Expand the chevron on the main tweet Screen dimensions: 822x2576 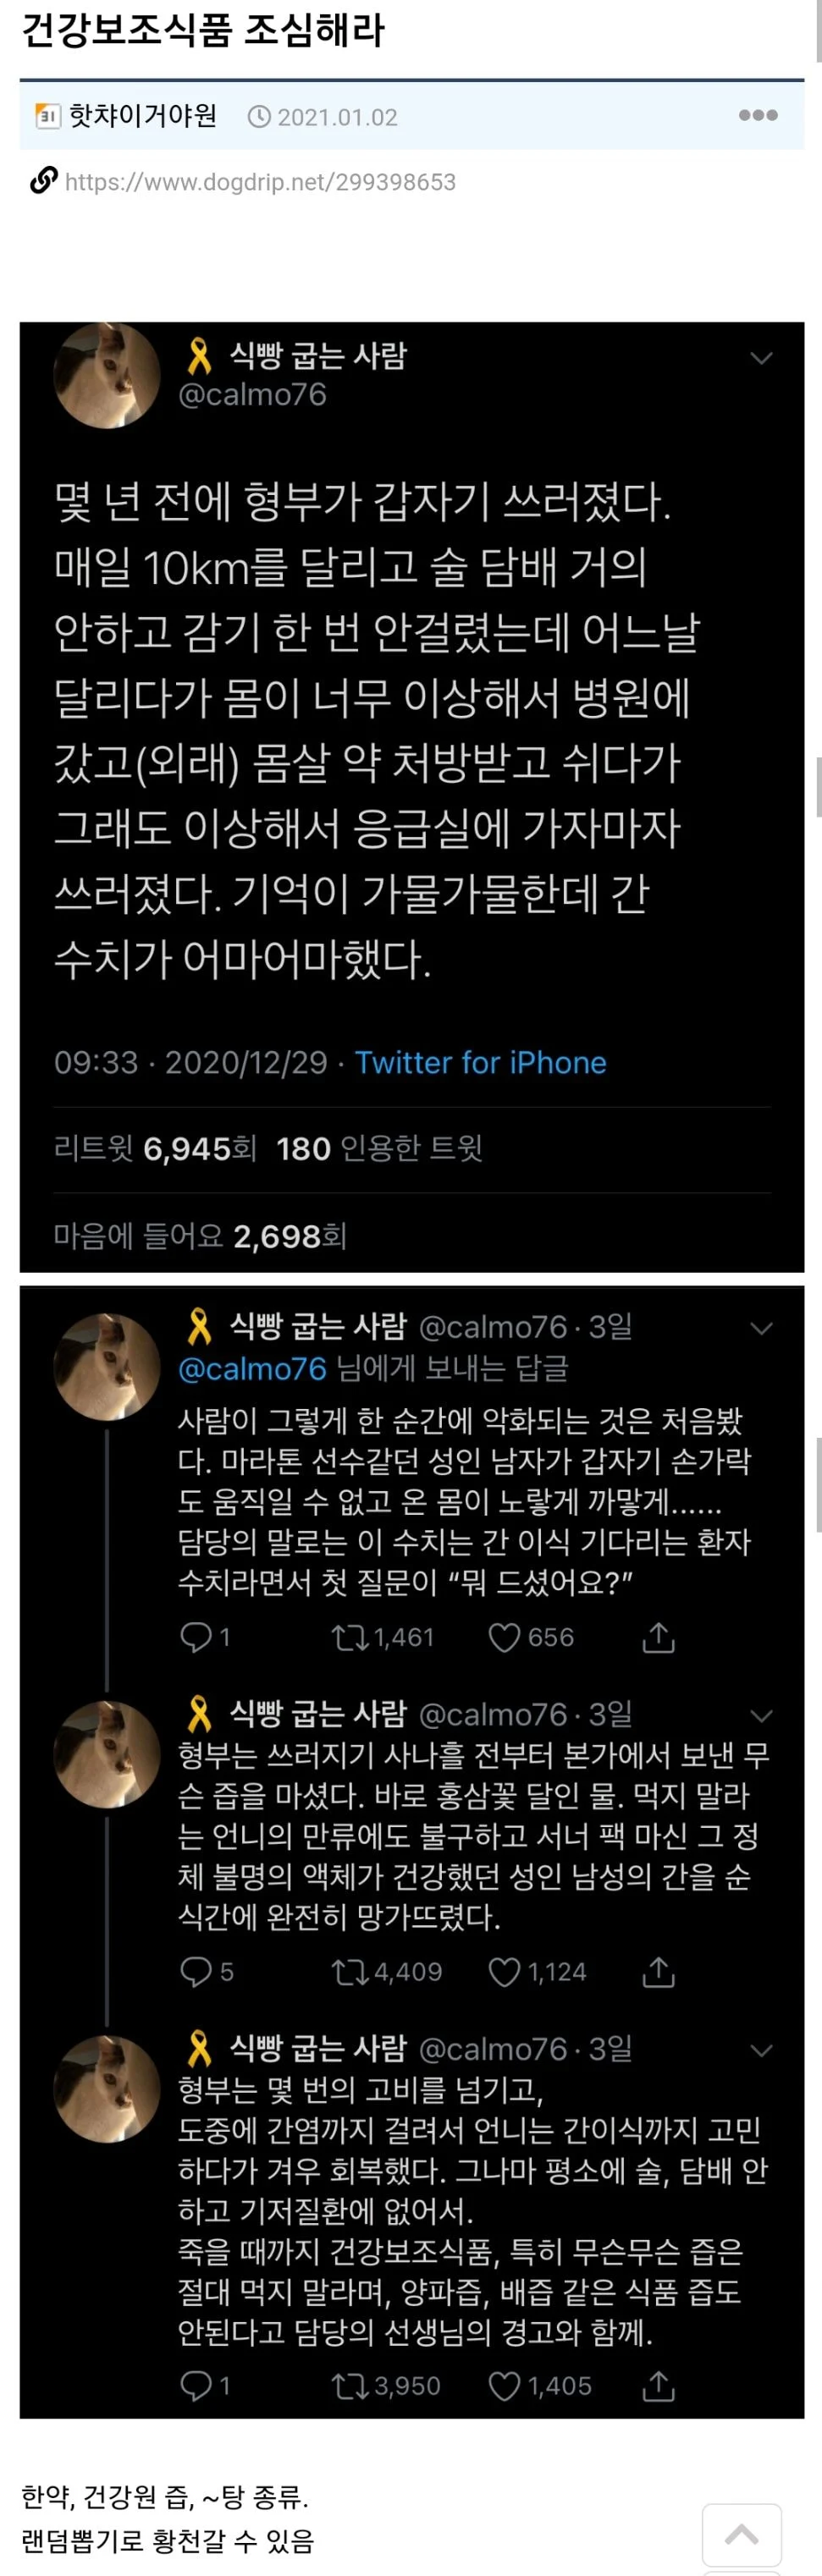click(761, 358)
